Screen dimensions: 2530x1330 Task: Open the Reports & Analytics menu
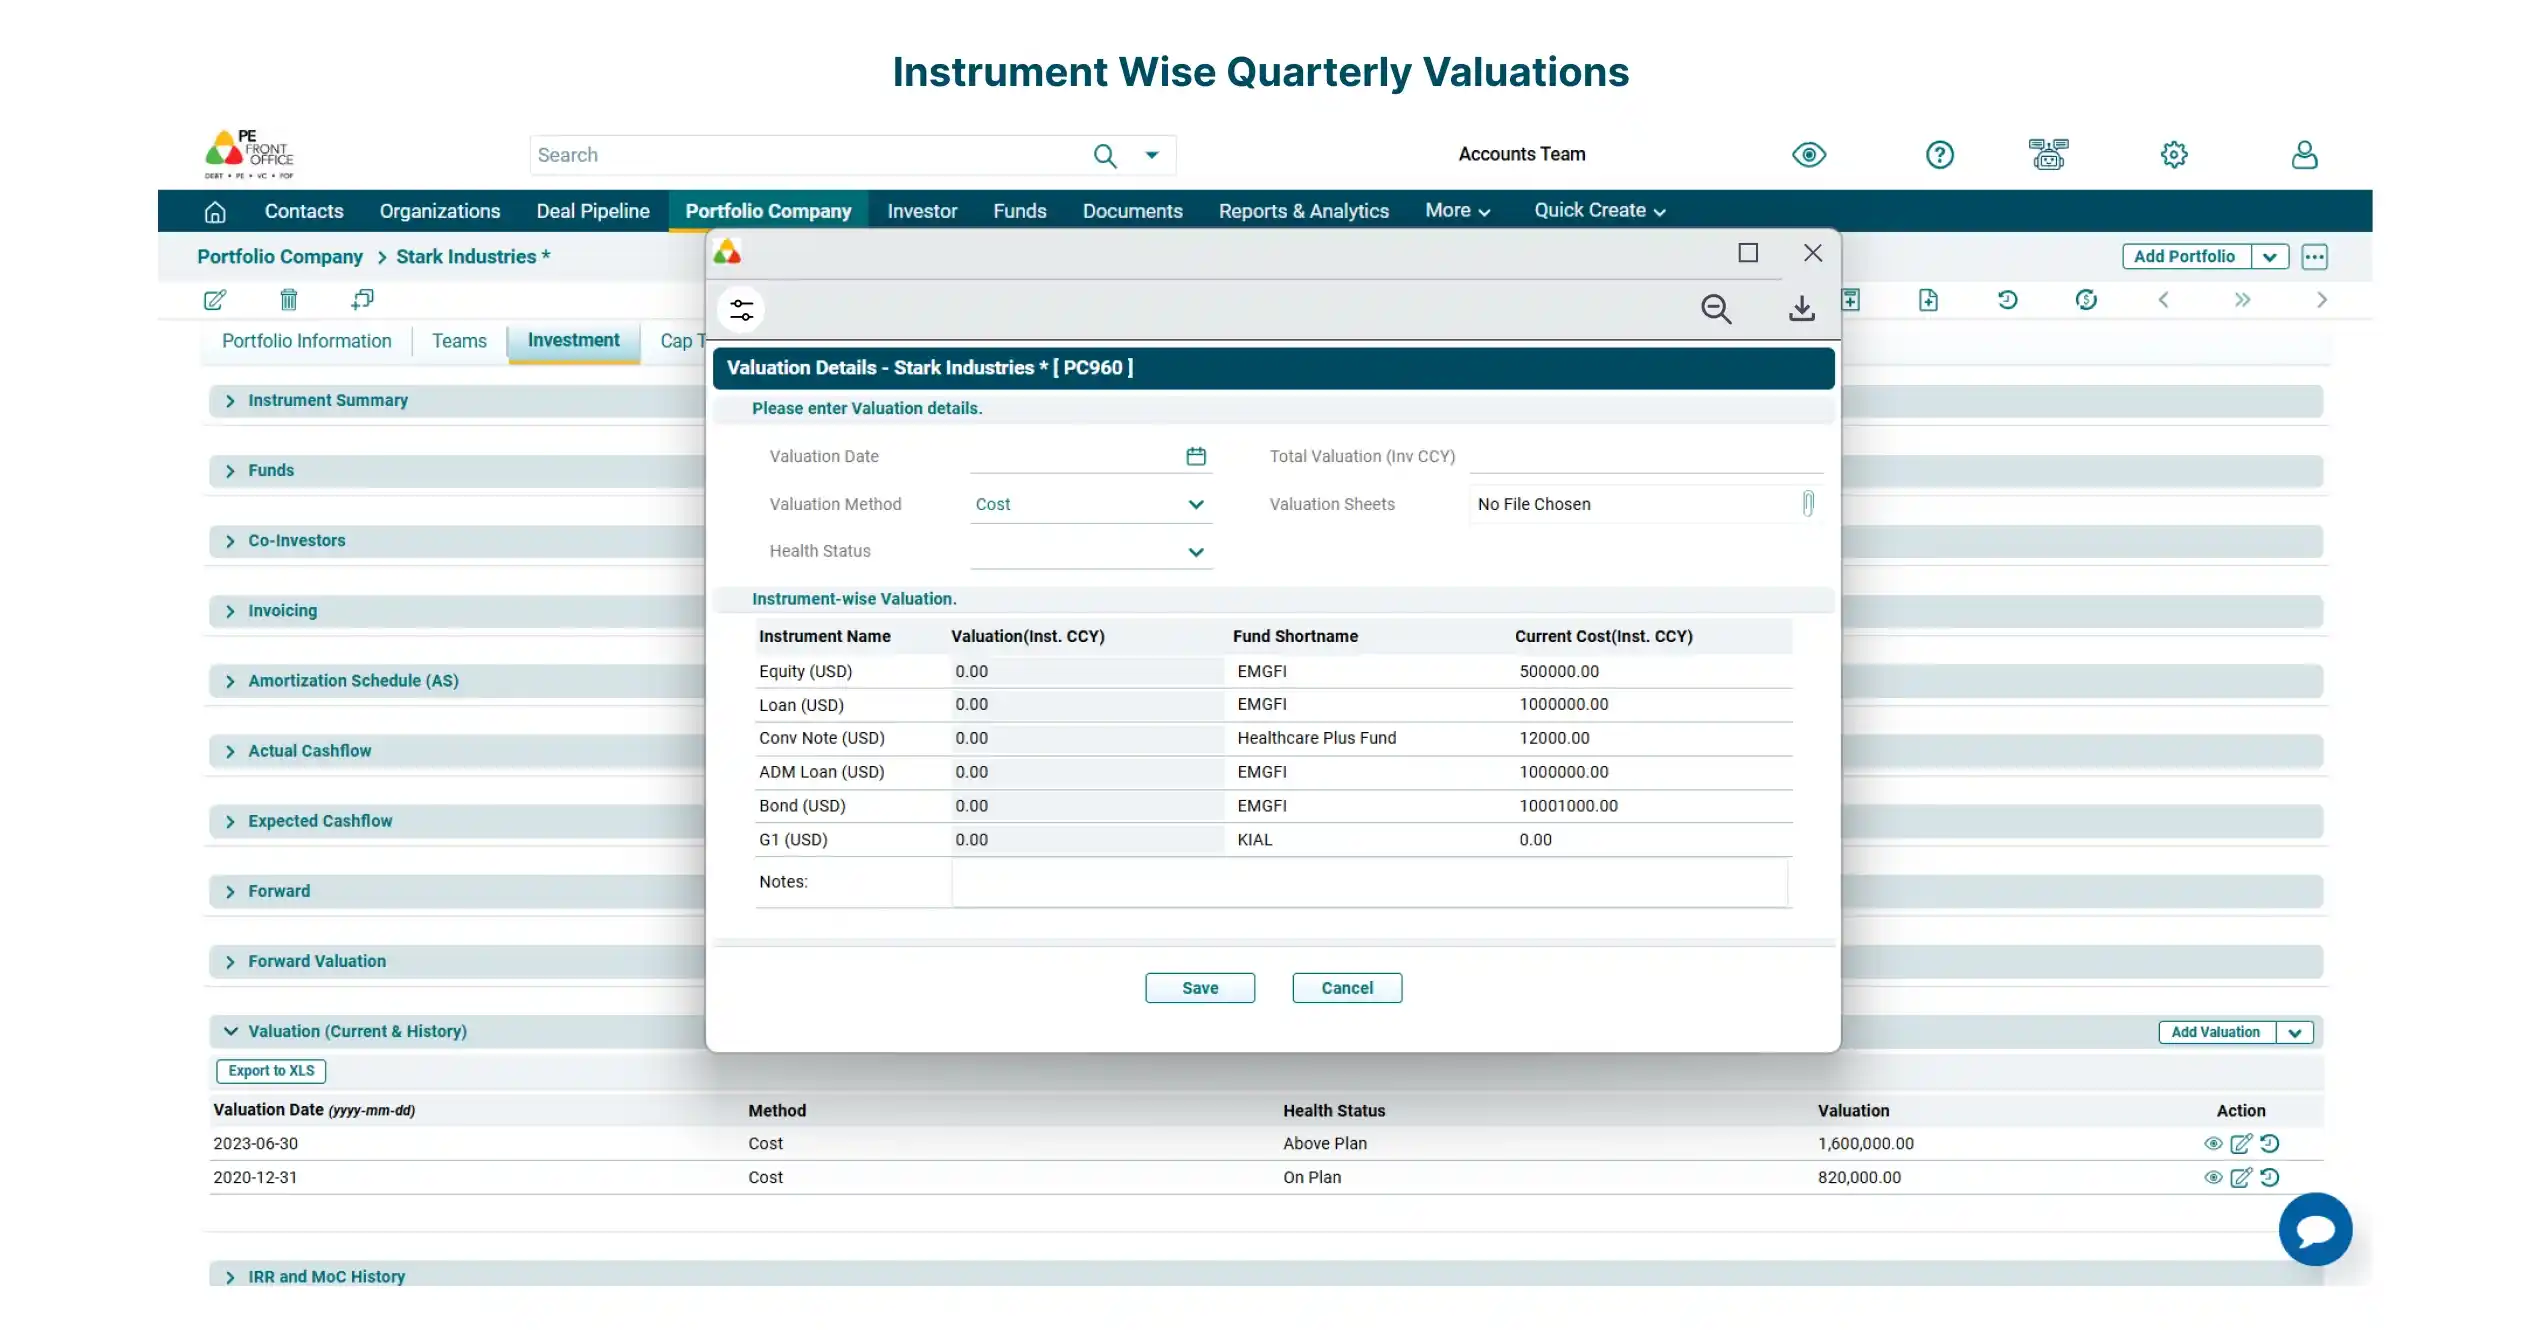tap(1303, 211)
